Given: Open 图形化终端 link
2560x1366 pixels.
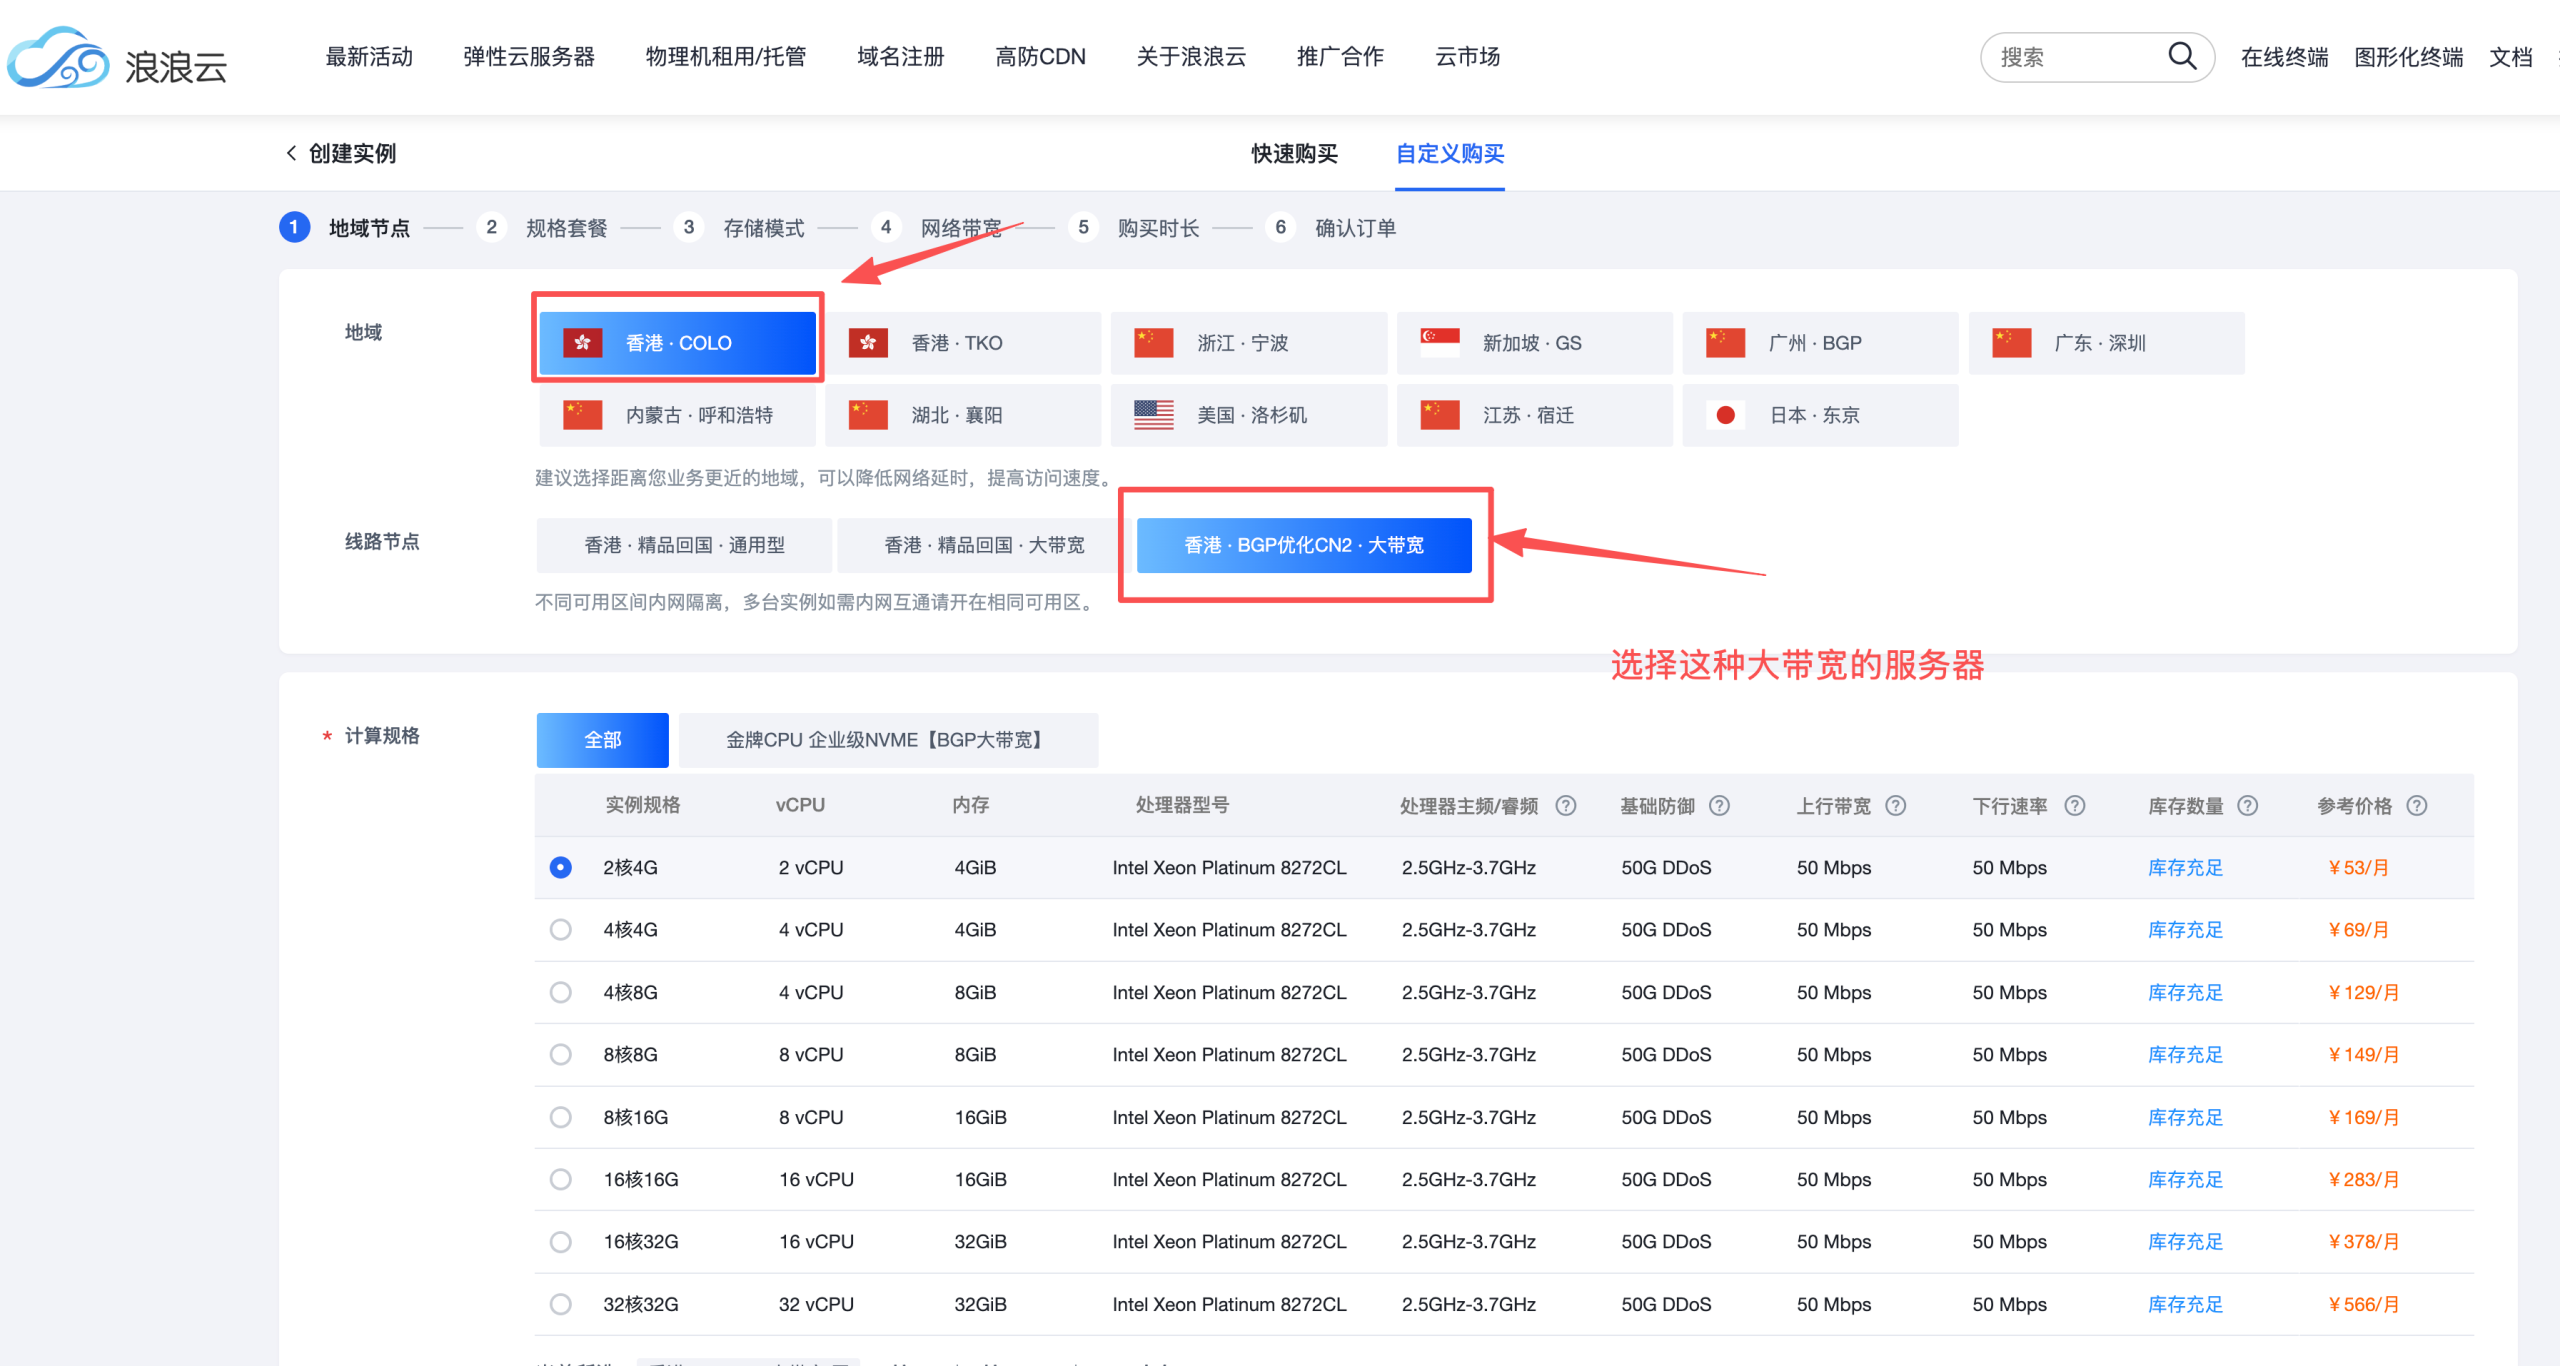Looking at the screenshot, I should [2408, 57].
